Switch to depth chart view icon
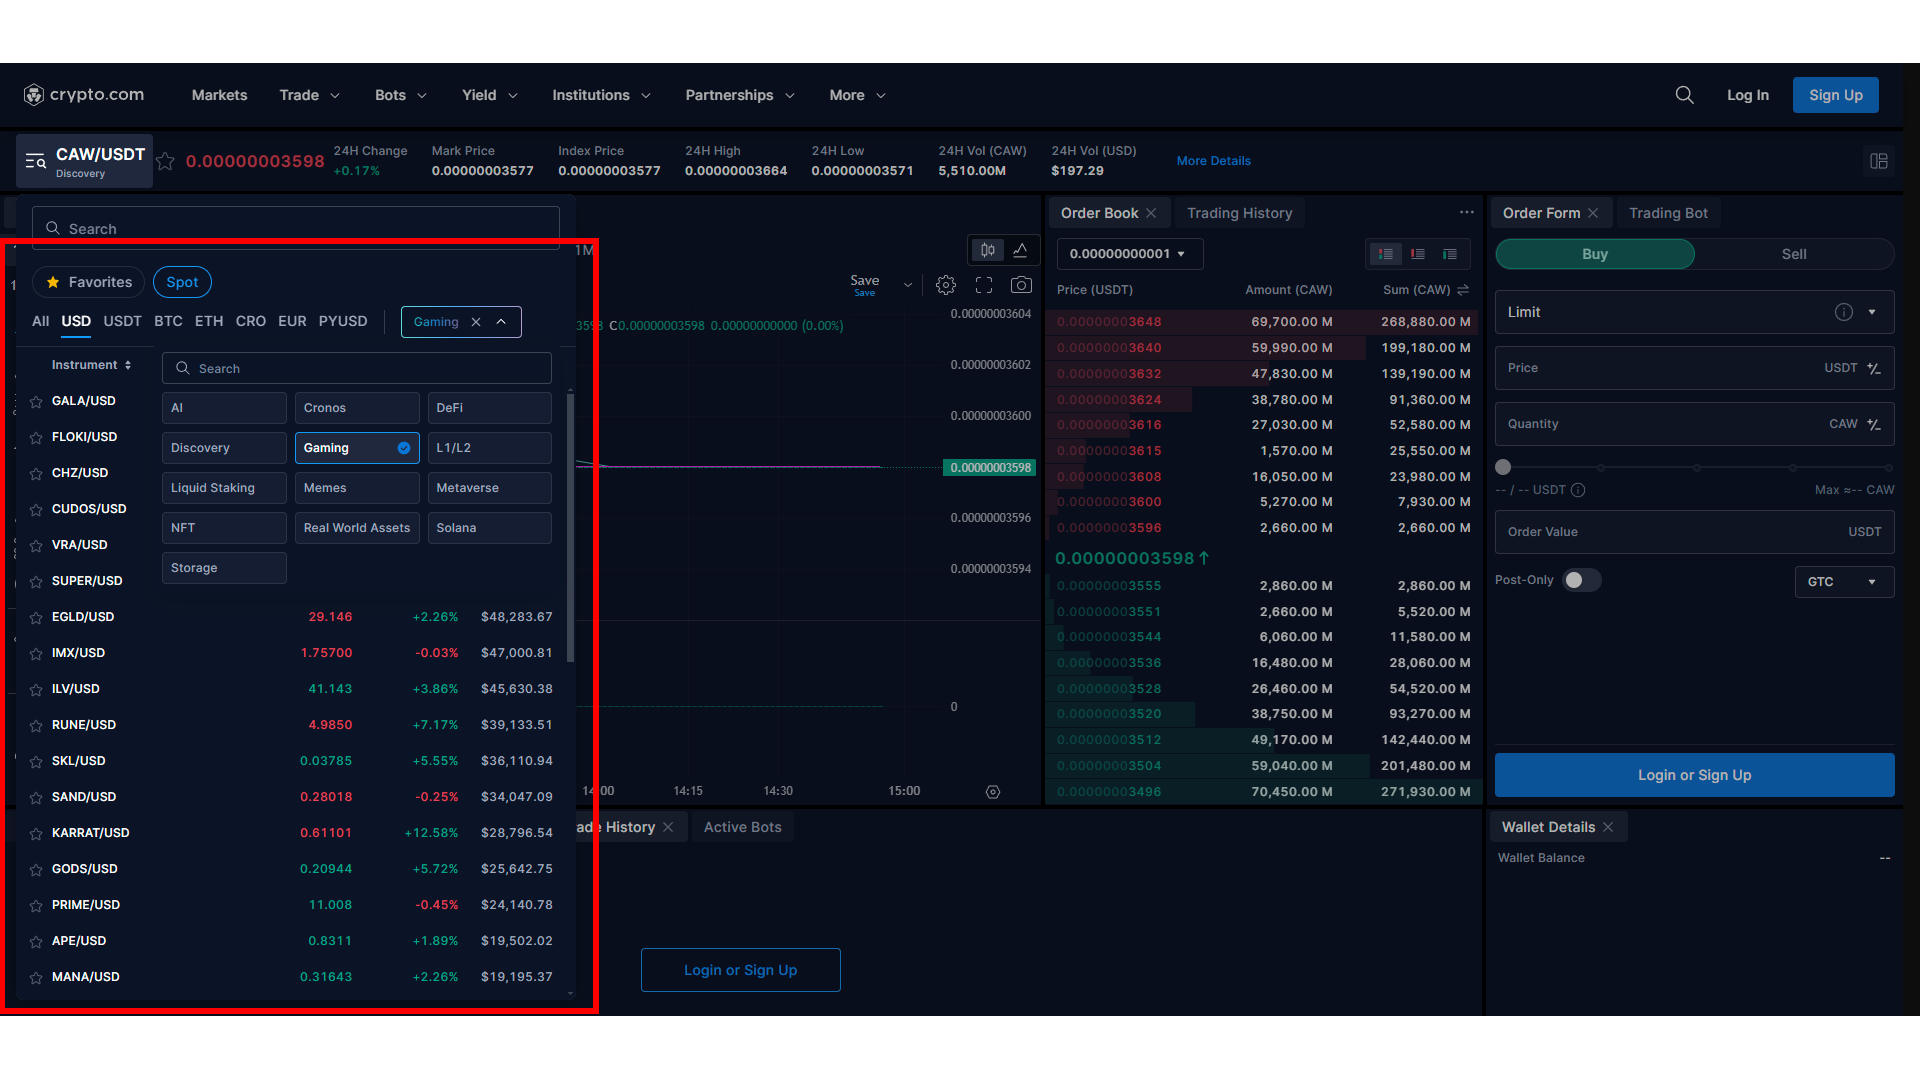1920x1080 pixels. coord(1021,250)
